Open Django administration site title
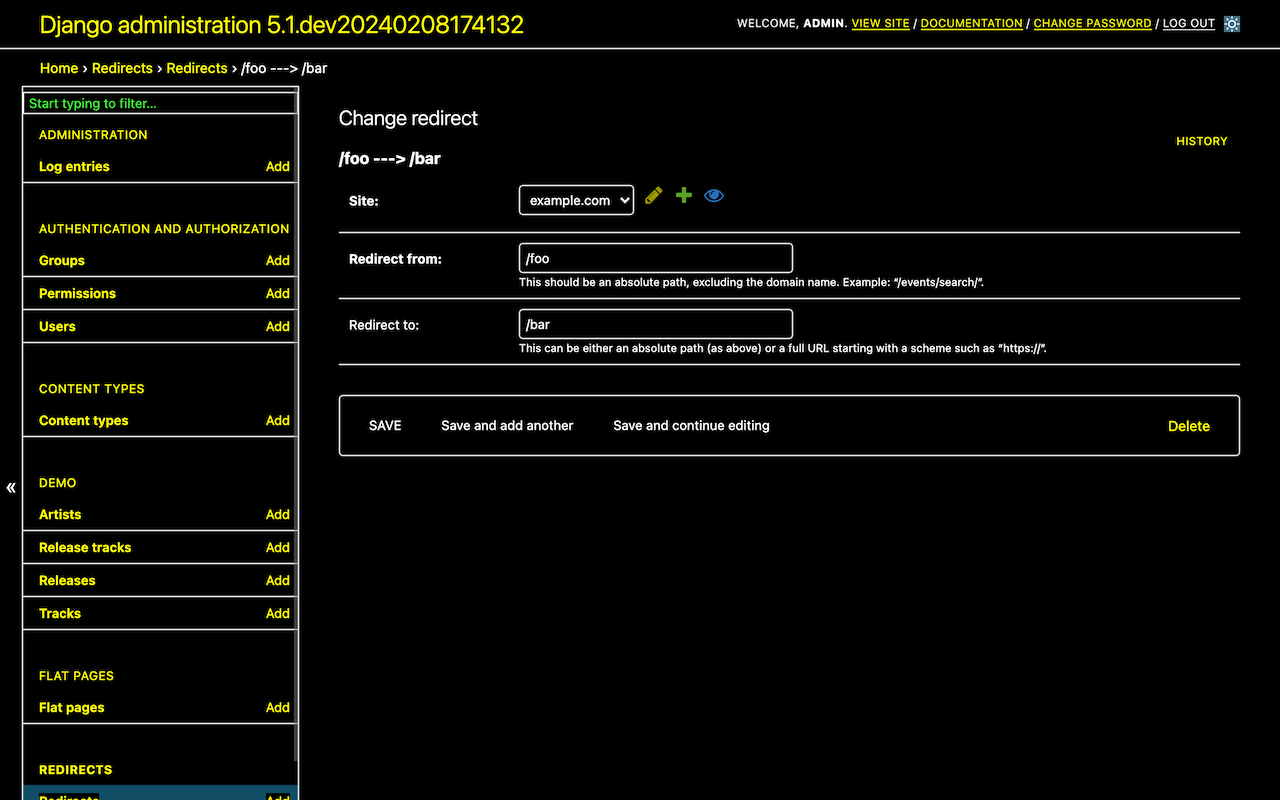The image size is (1280, 800). click(x=282, y=25)
